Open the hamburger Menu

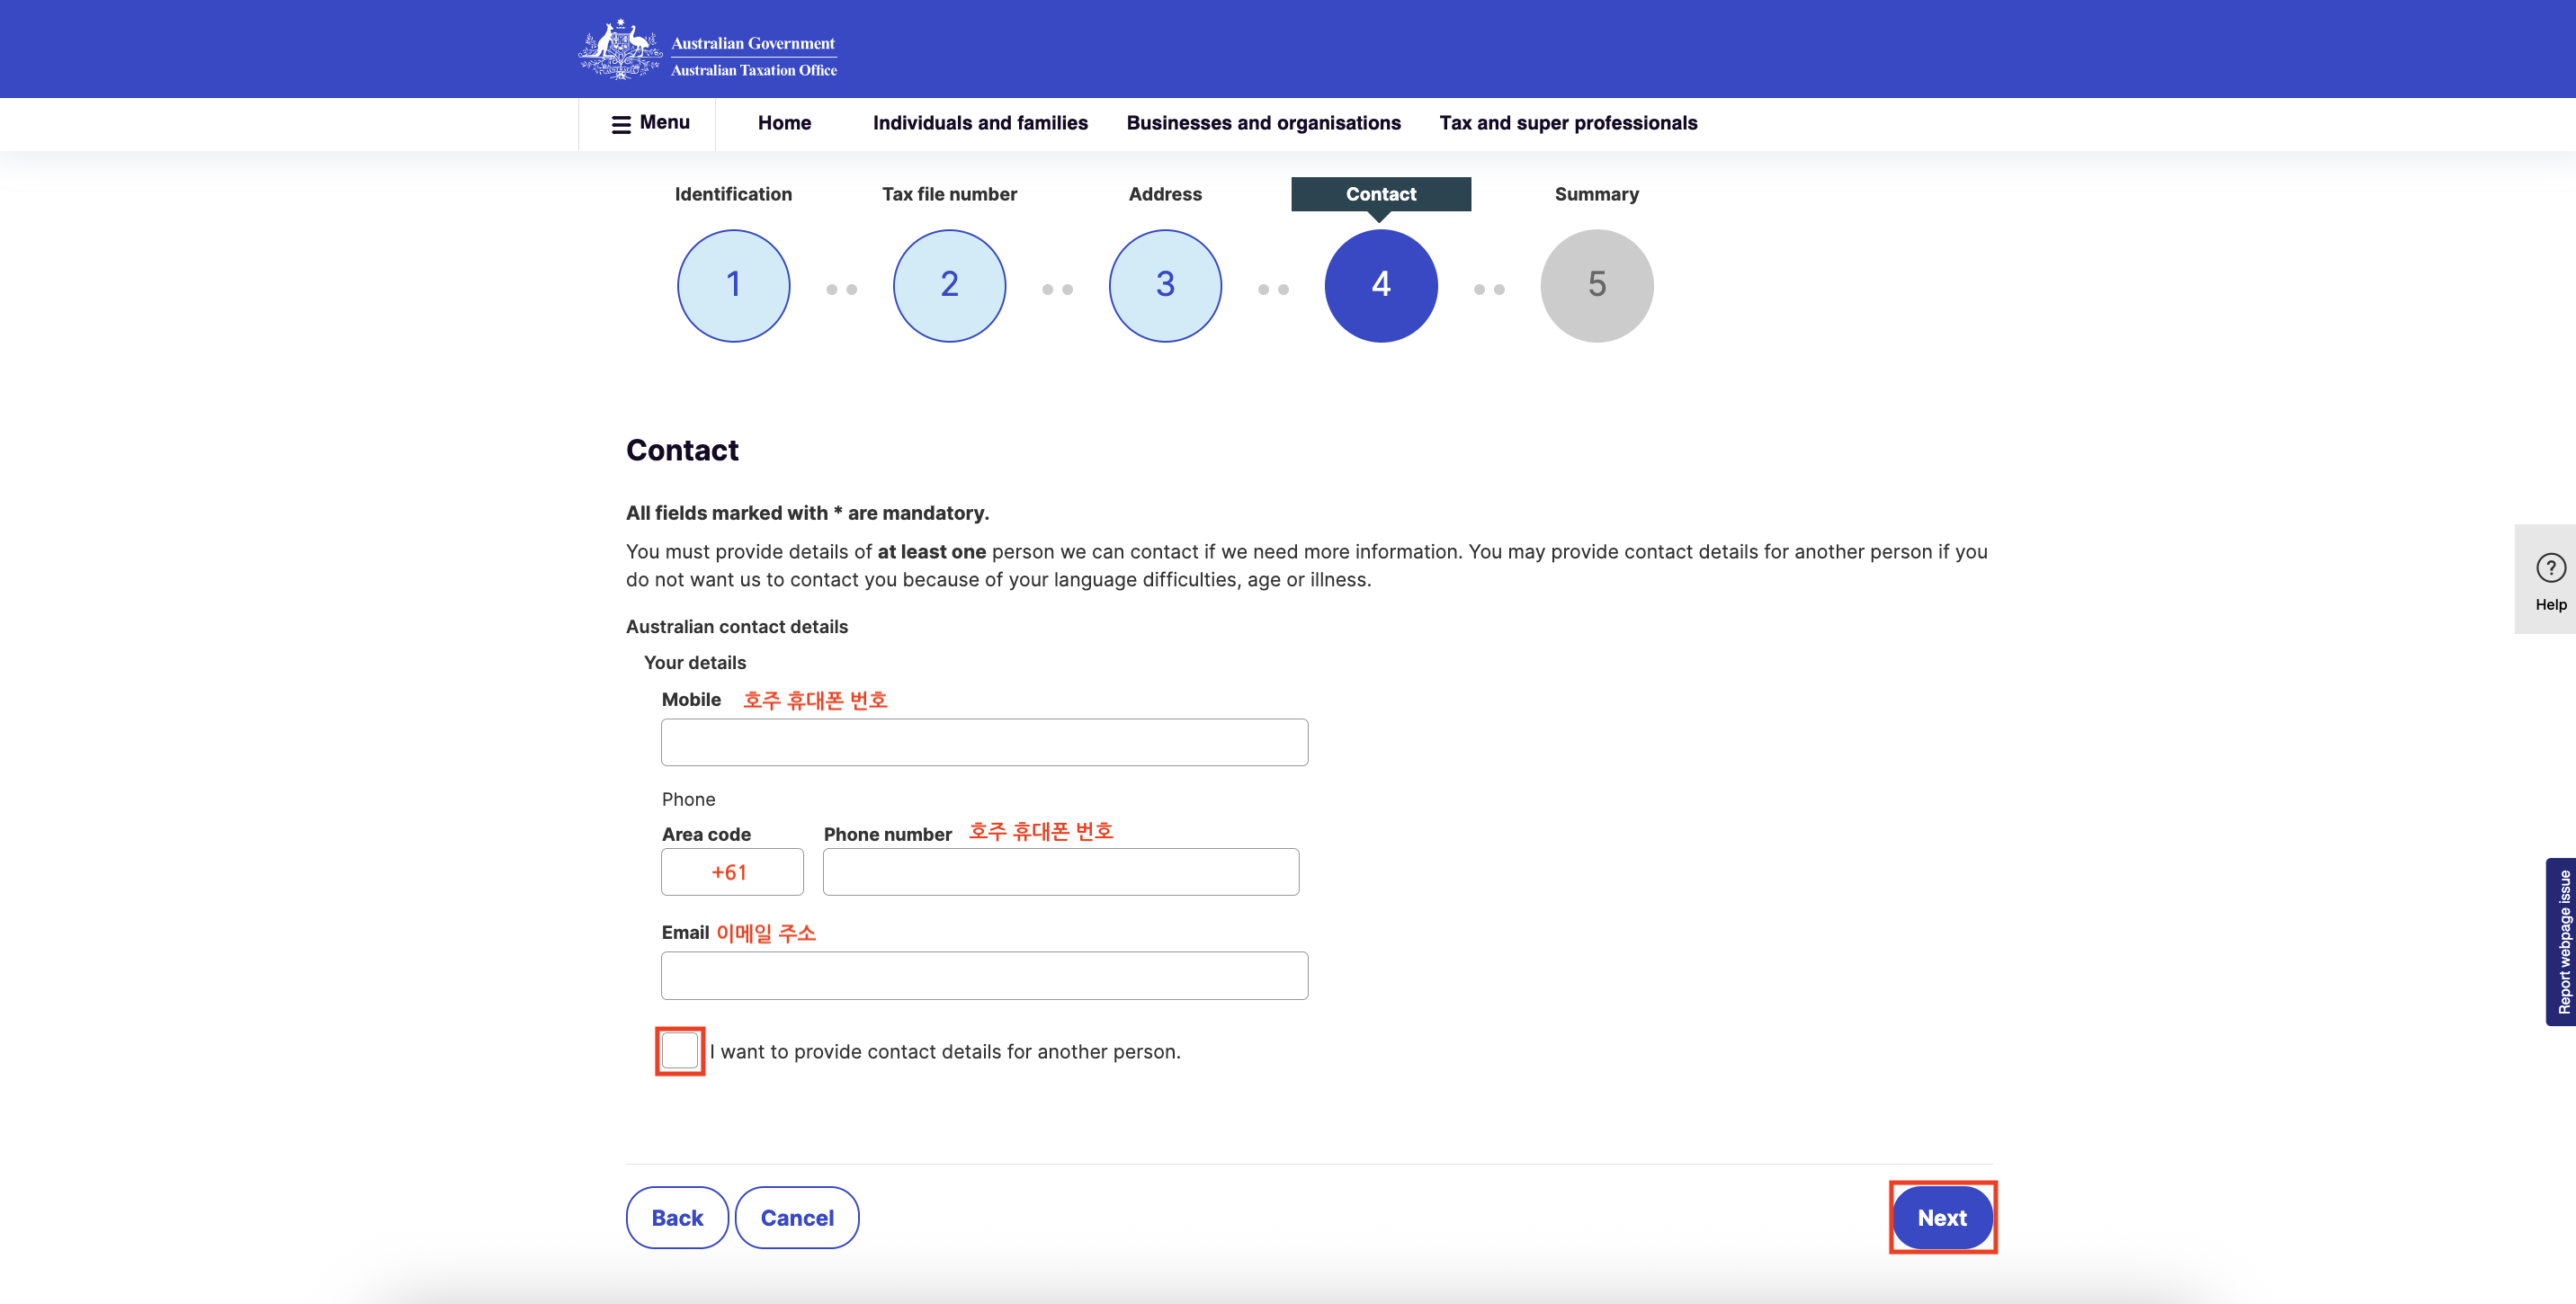click(650, 123)
